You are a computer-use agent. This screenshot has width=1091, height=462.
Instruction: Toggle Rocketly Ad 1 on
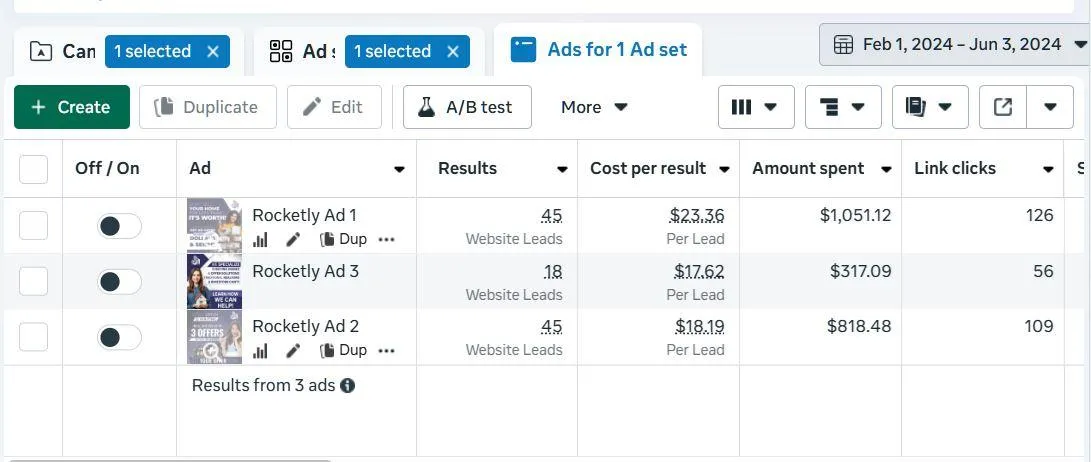(x=119, y=226)
